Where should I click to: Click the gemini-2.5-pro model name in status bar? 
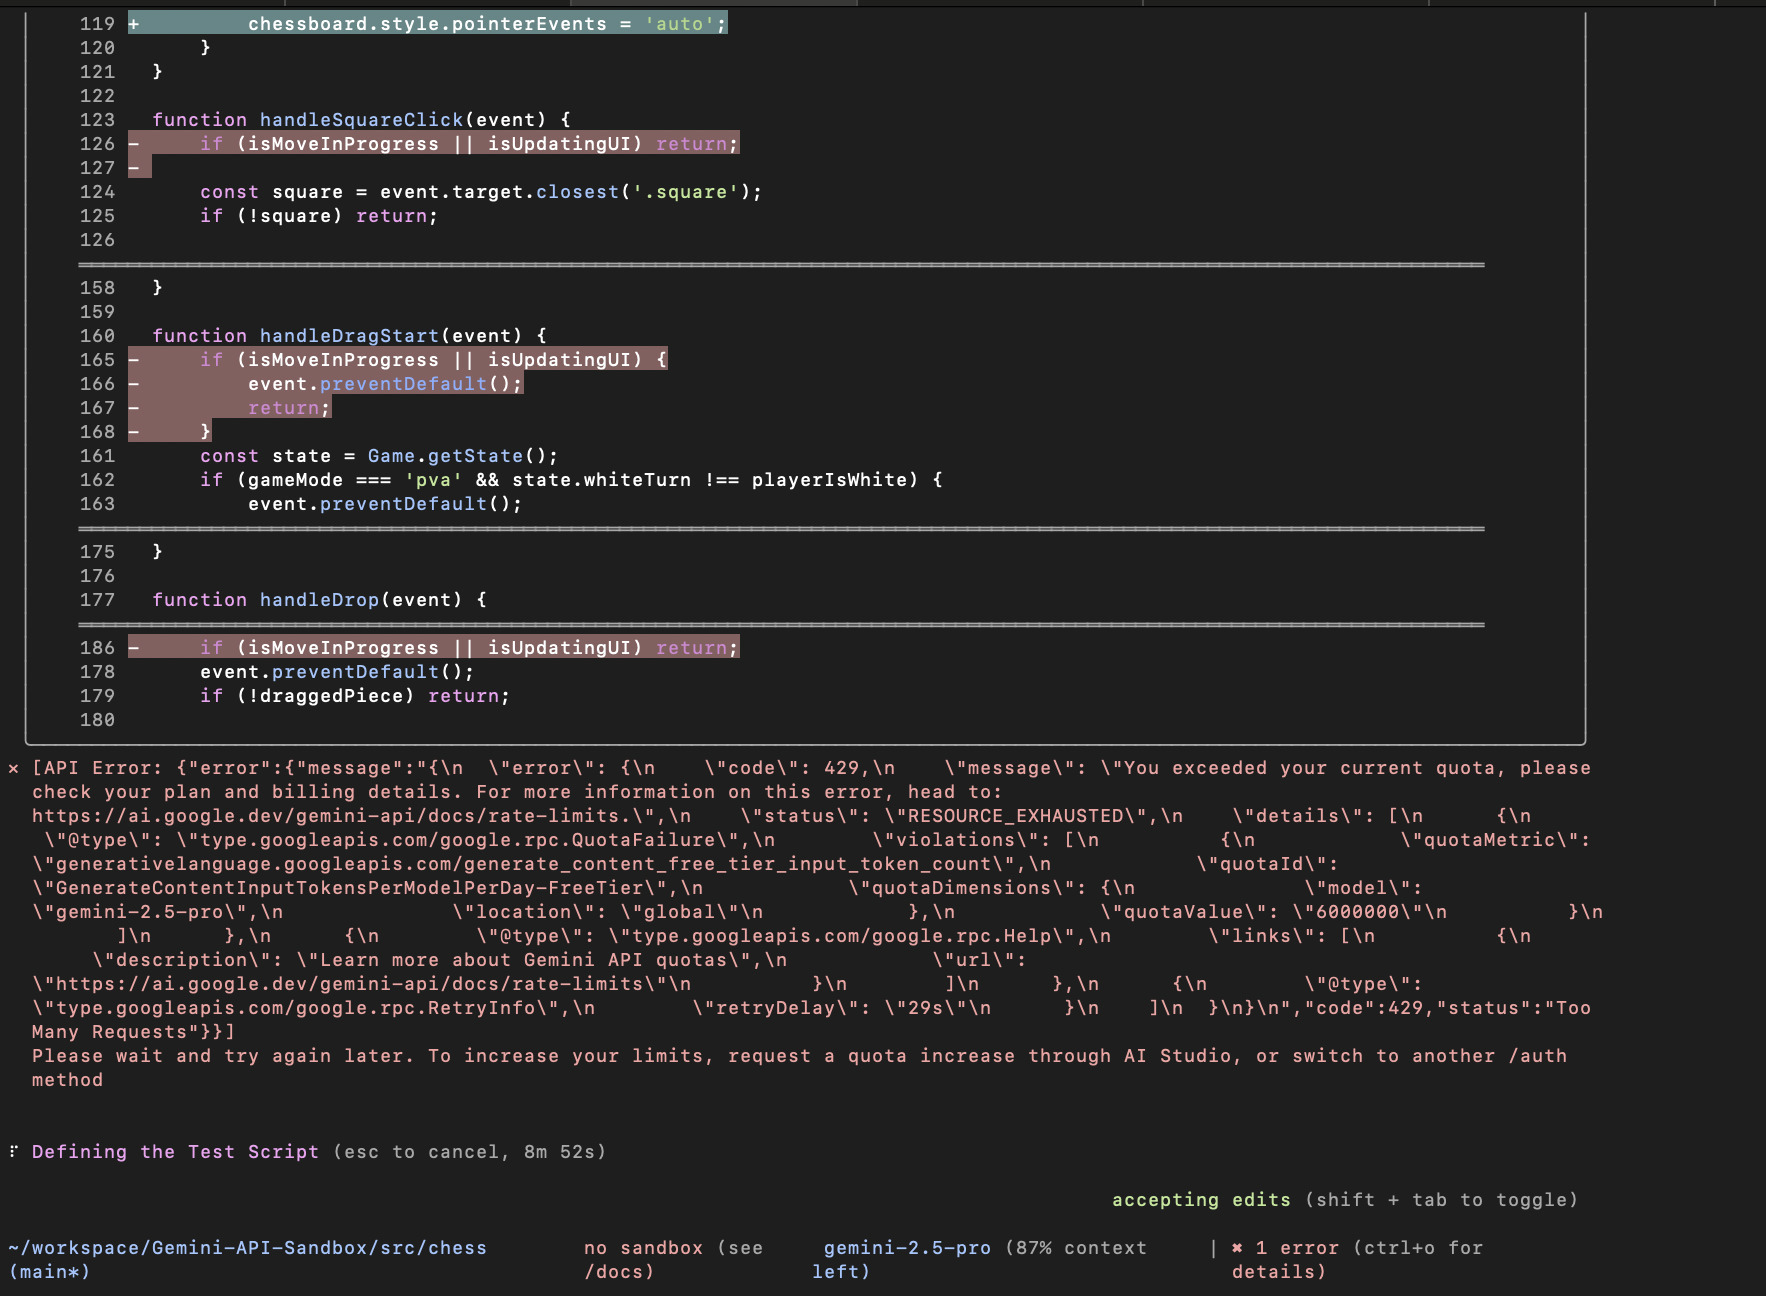coord(907,1248)
